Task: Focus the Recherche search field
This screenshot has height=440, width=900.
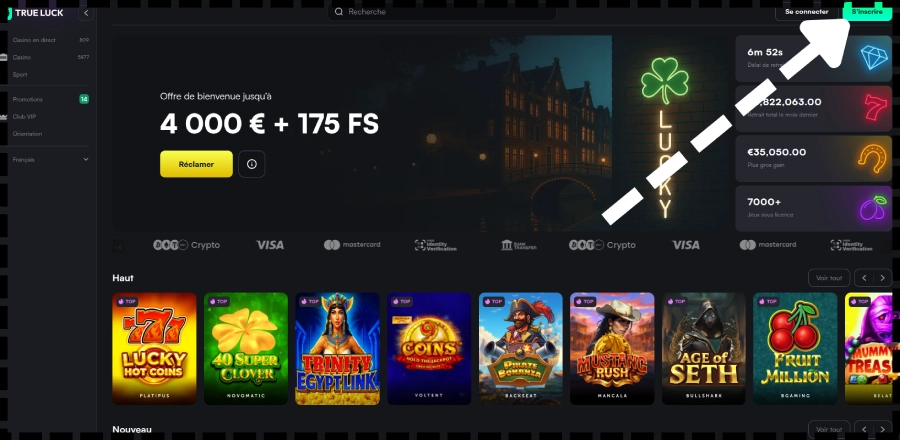Action: [x=441, y=11]
